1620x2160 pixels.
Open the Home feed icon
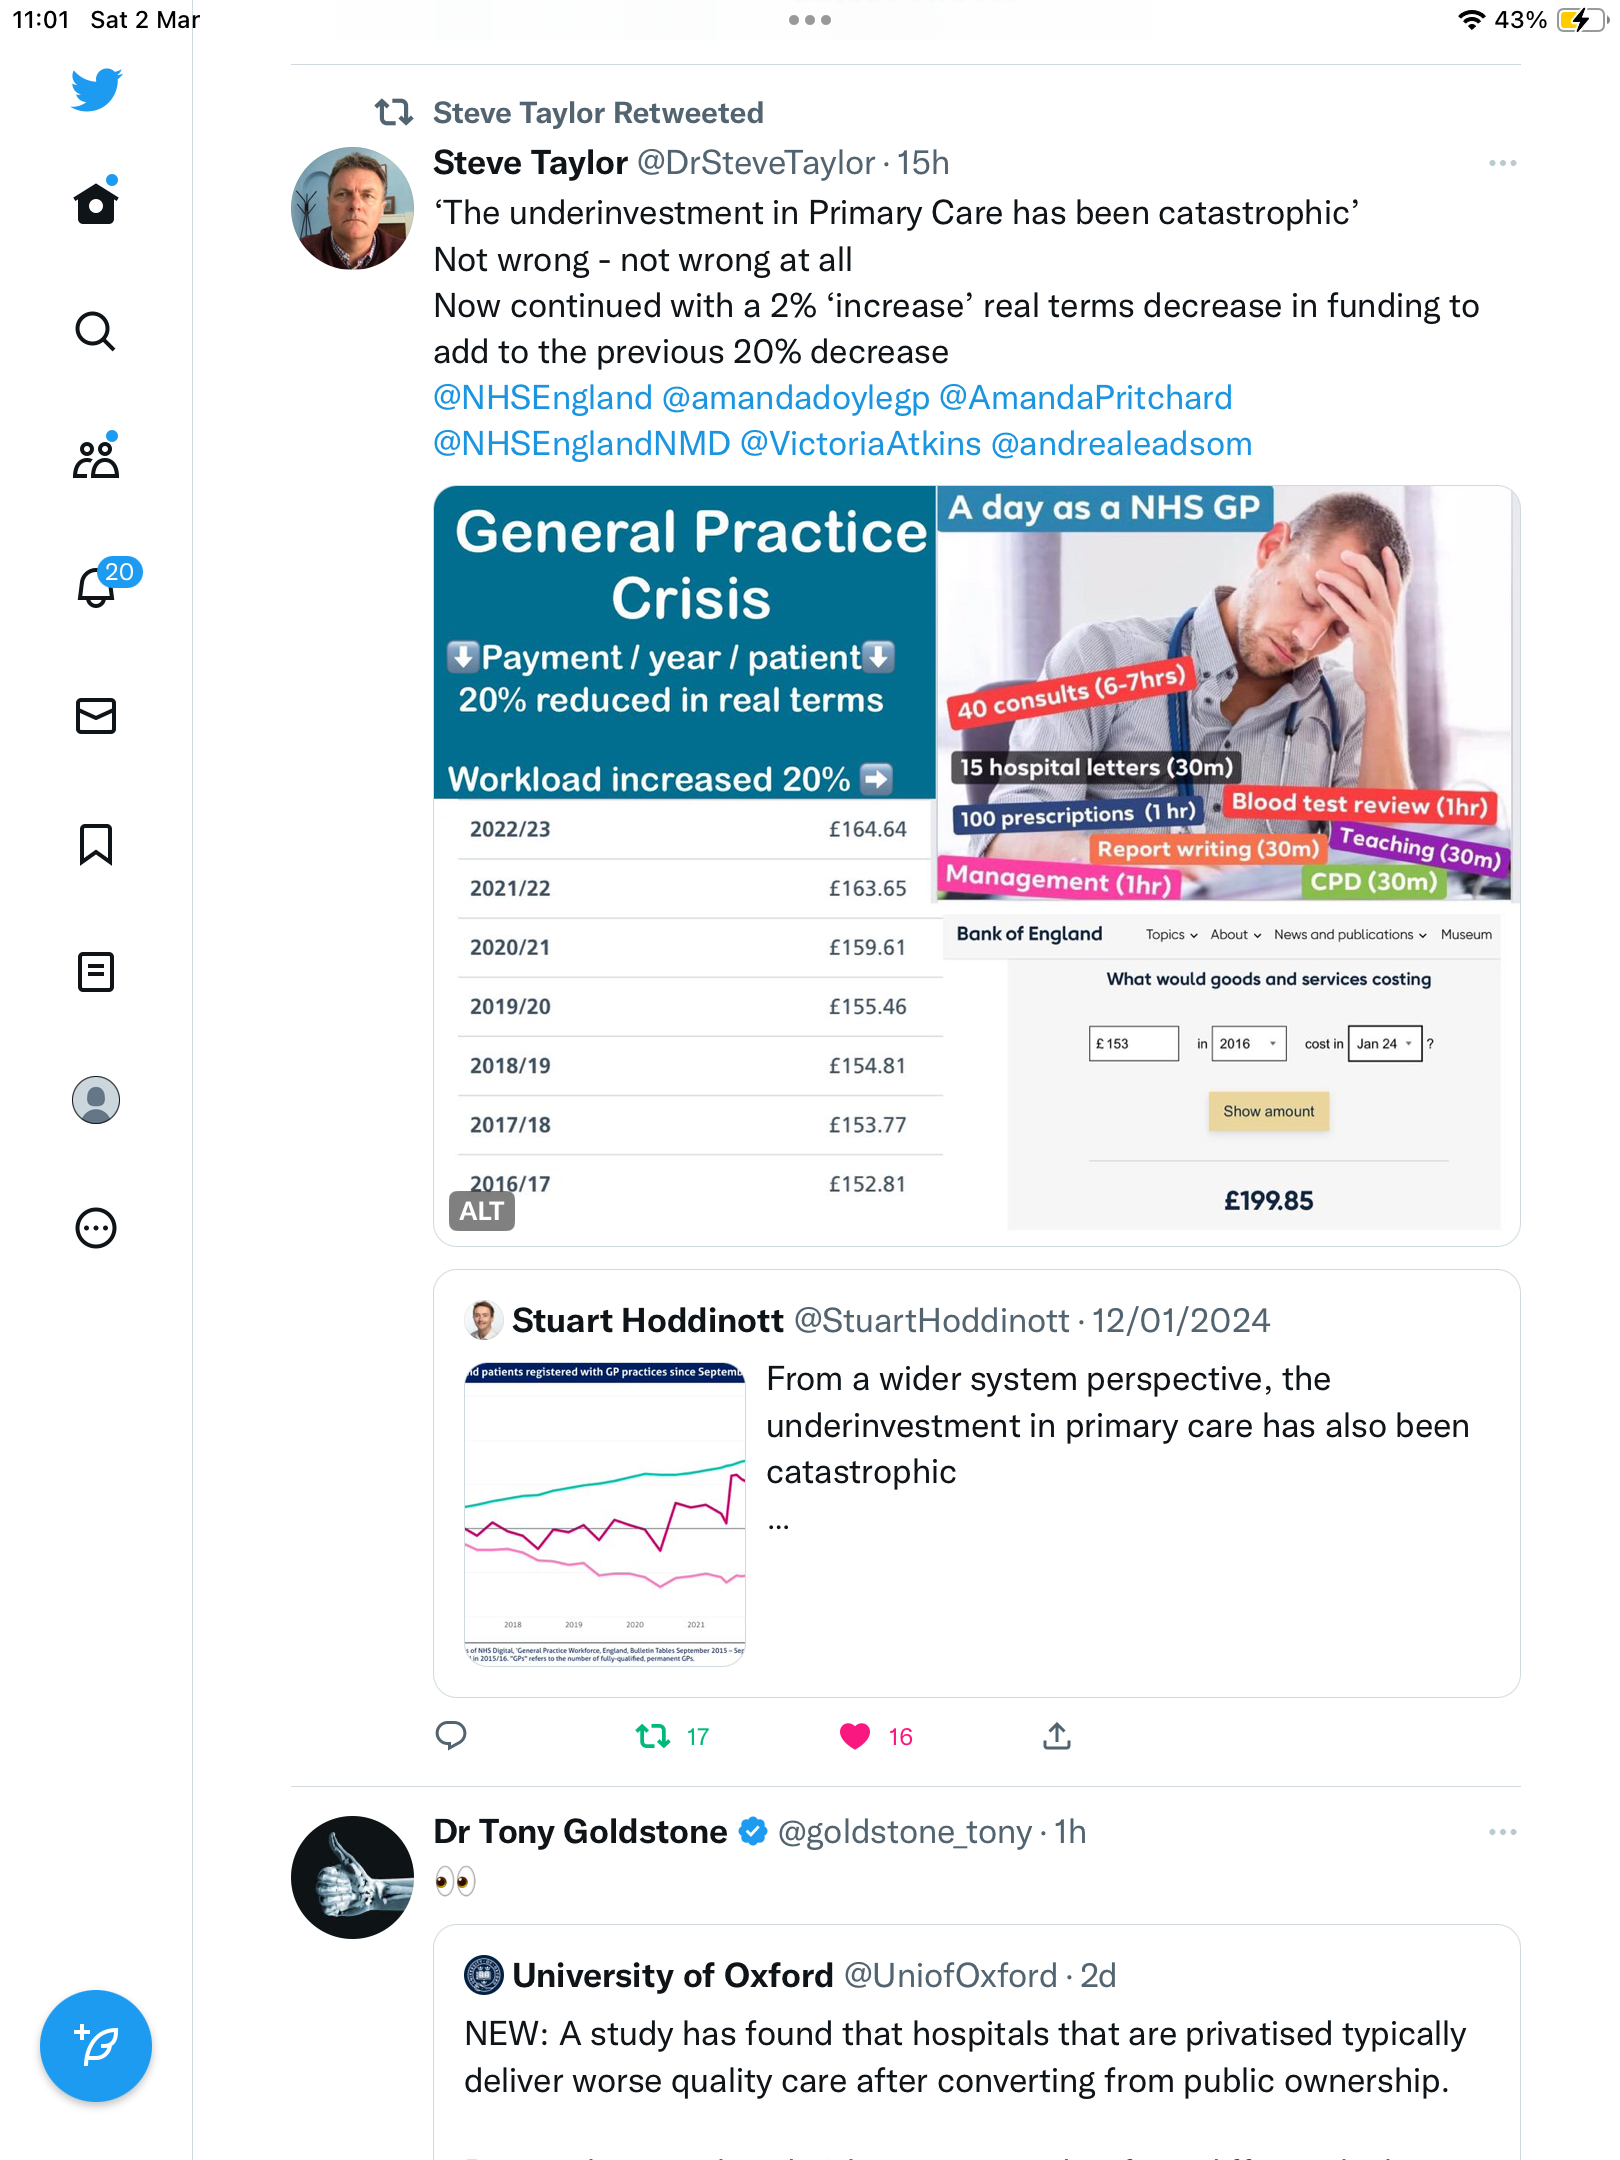pyautogui.click(x=96, y=203)
